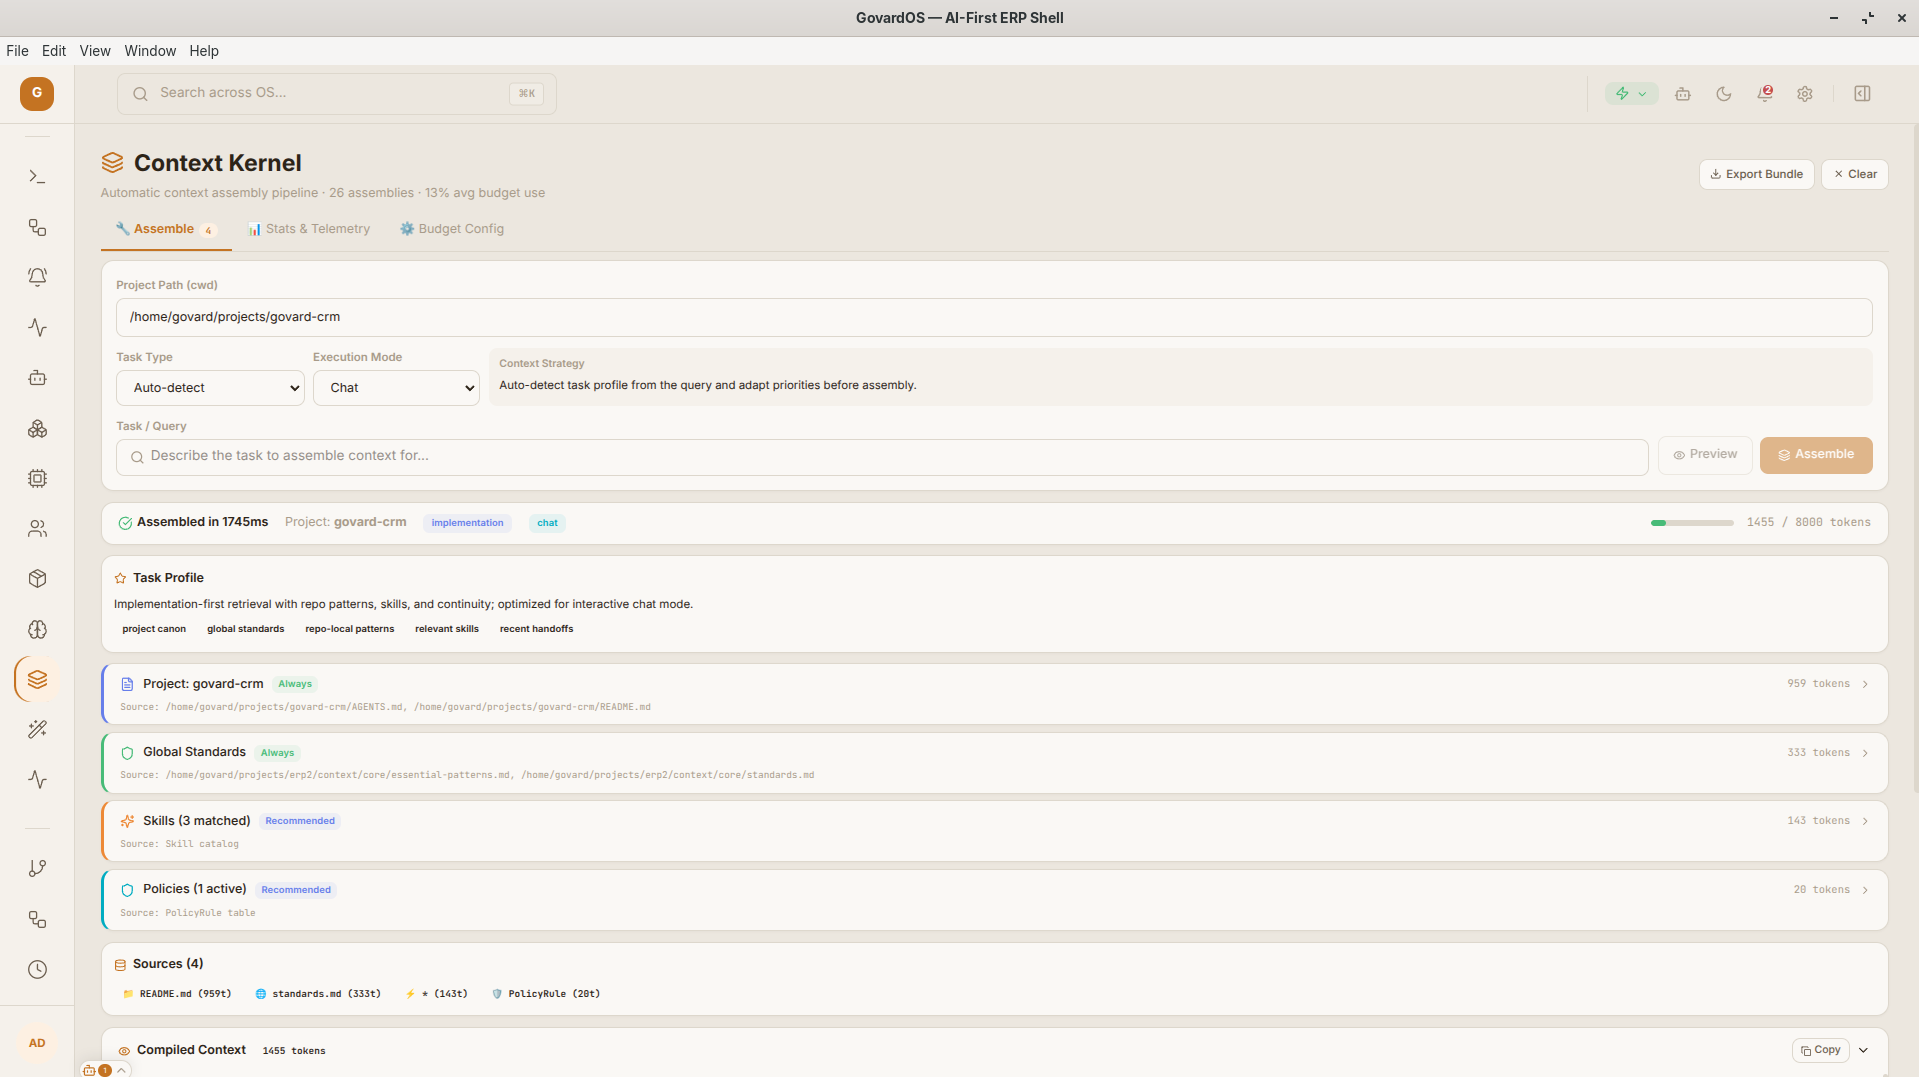Open the package box icon in the sidebar
1919x1077 pixels.
click(x=37, y=579)
